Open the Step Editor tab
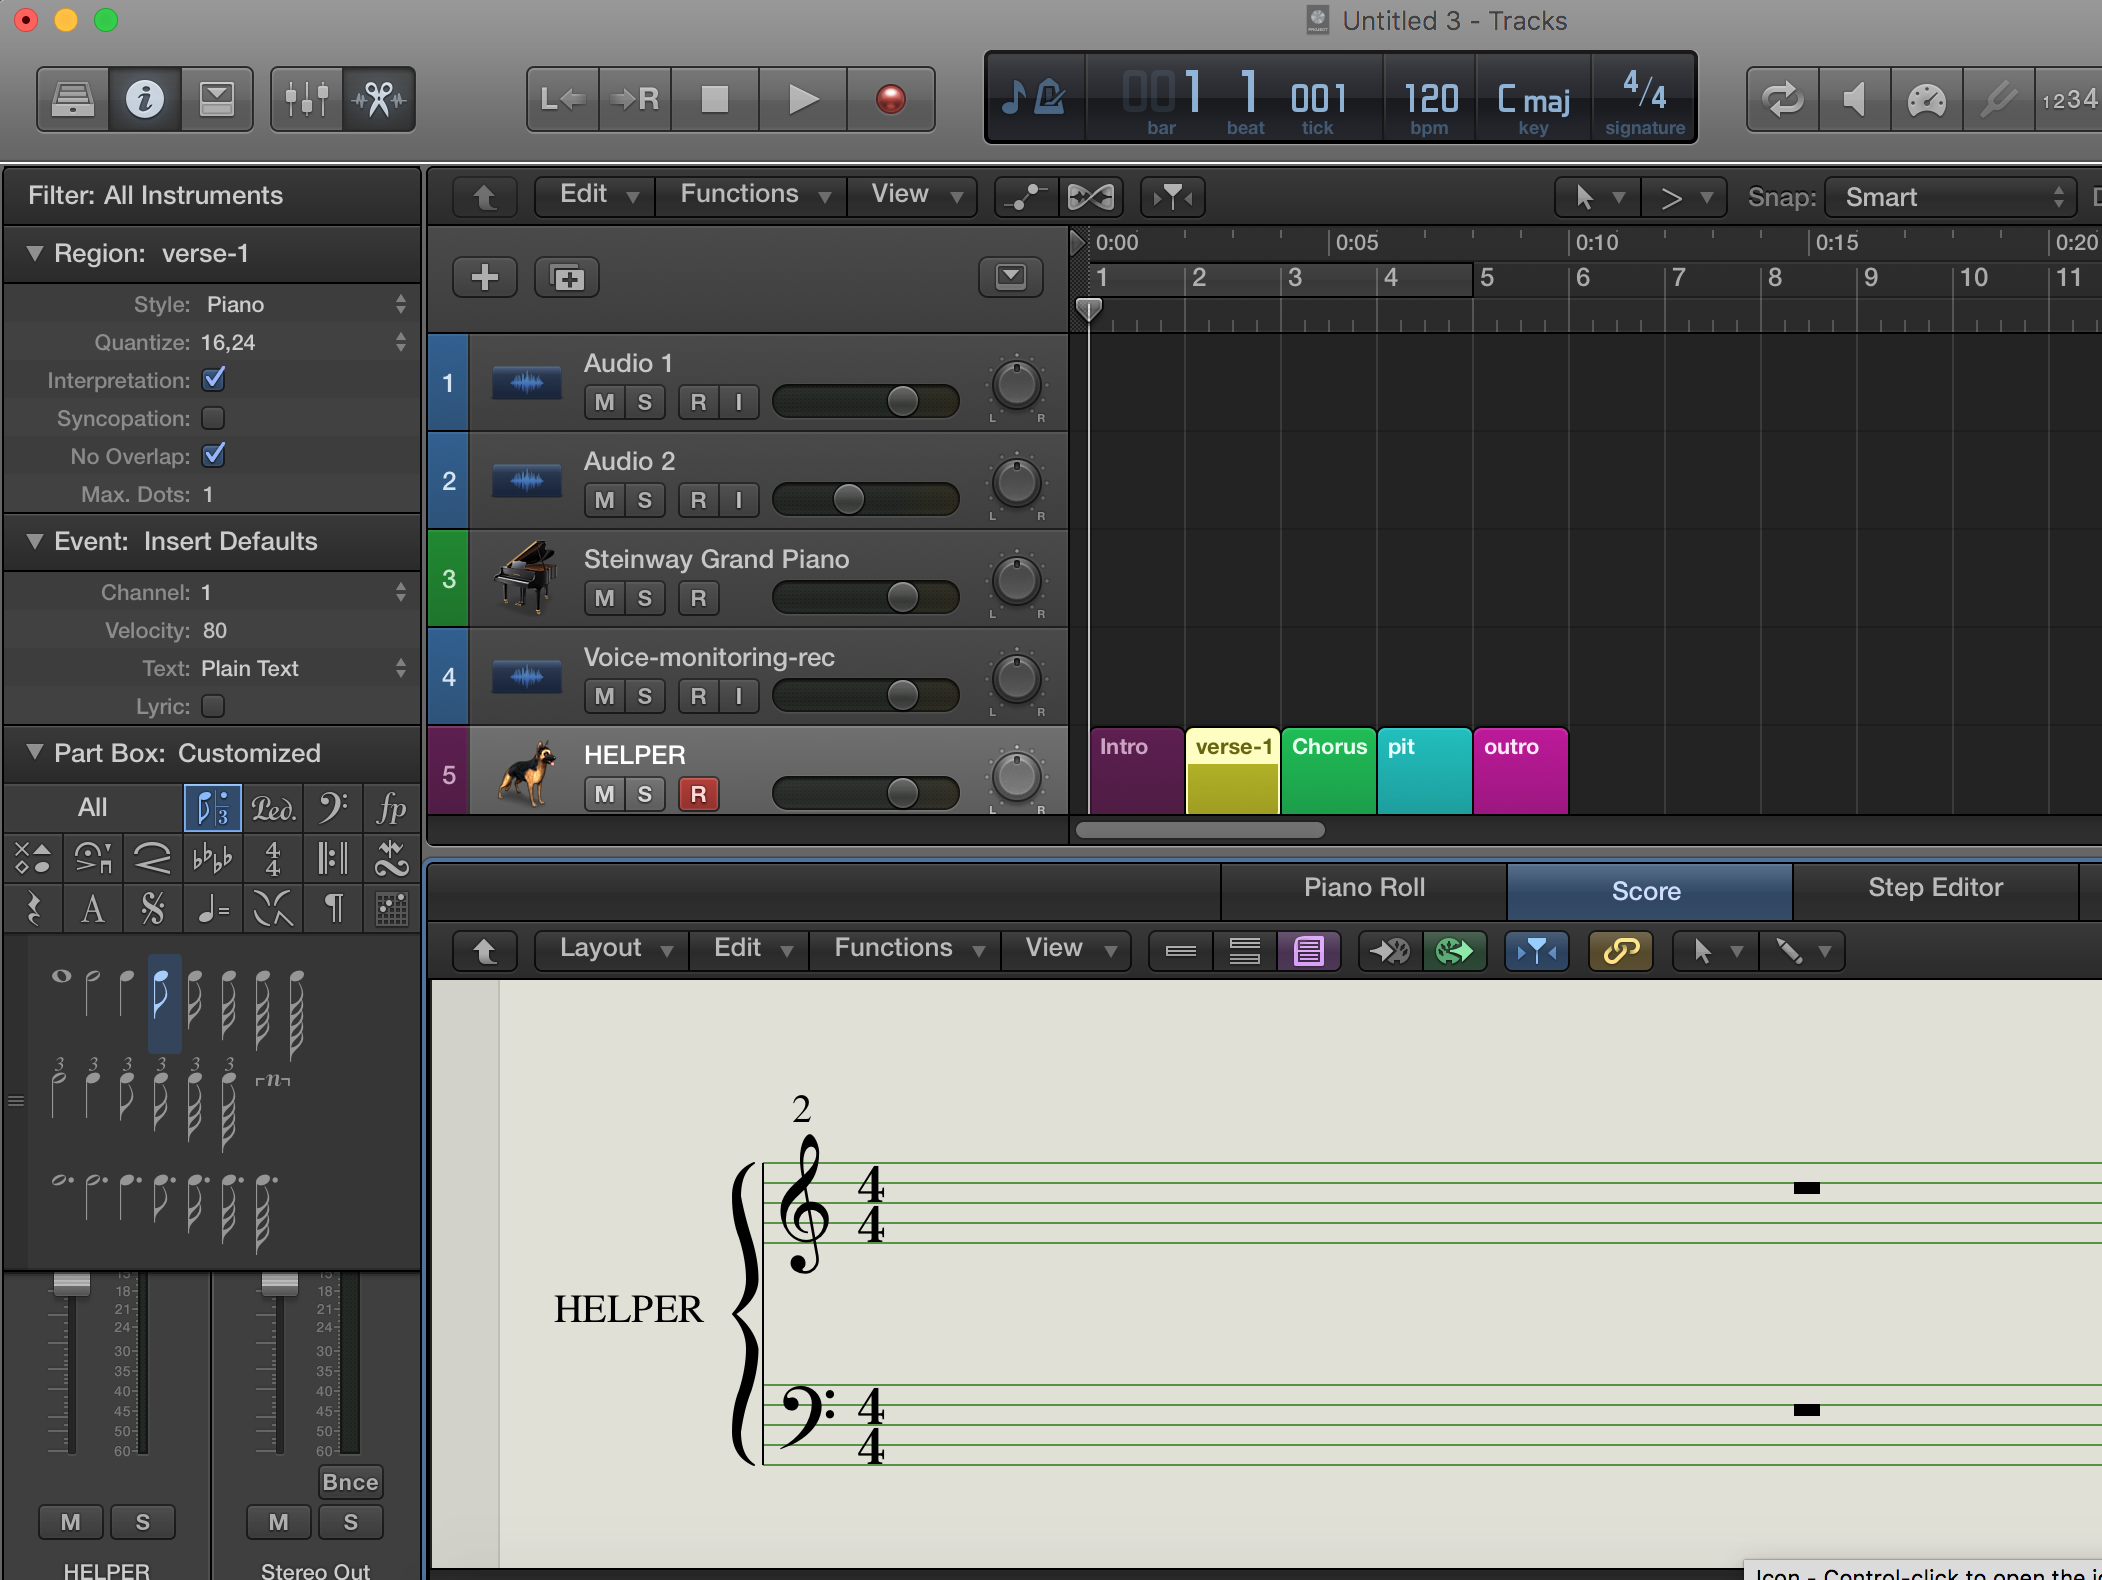This screenshot has height=1580, width=2102. (x=1934, y=888)
